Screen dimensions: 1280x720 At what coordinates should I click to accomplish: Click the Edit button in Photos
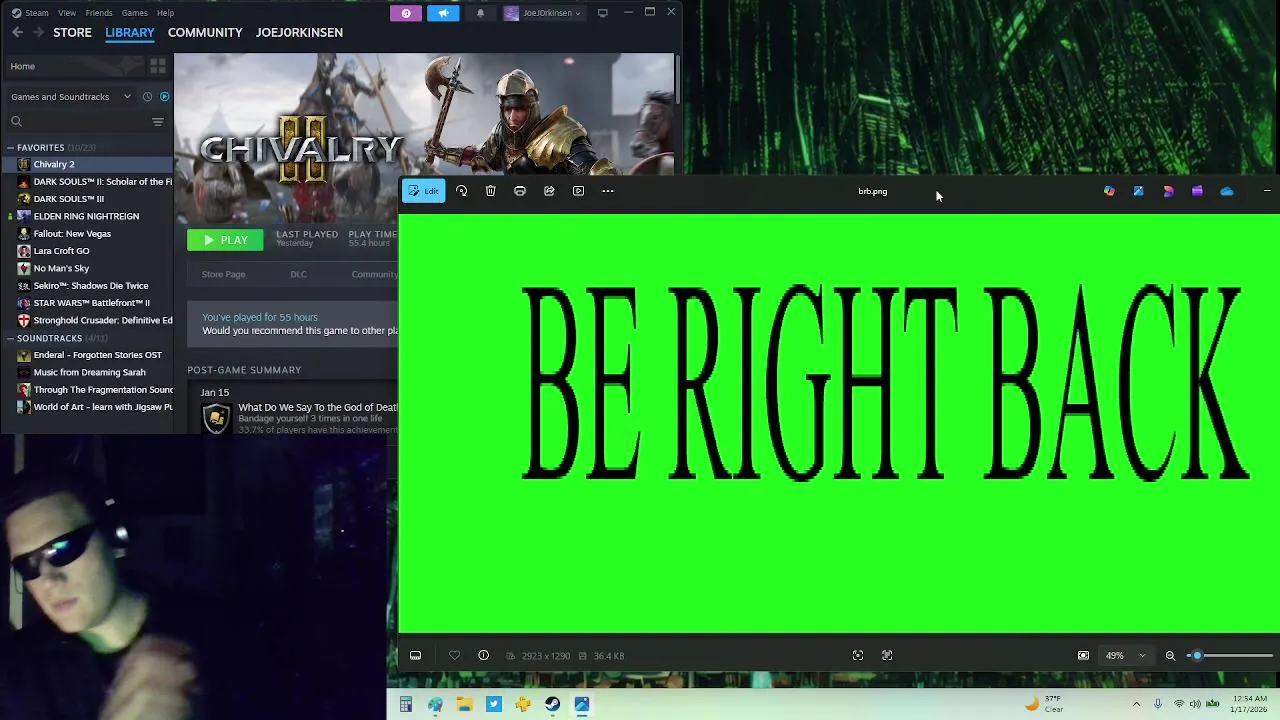pyautogui.click(x=423, y=191)
